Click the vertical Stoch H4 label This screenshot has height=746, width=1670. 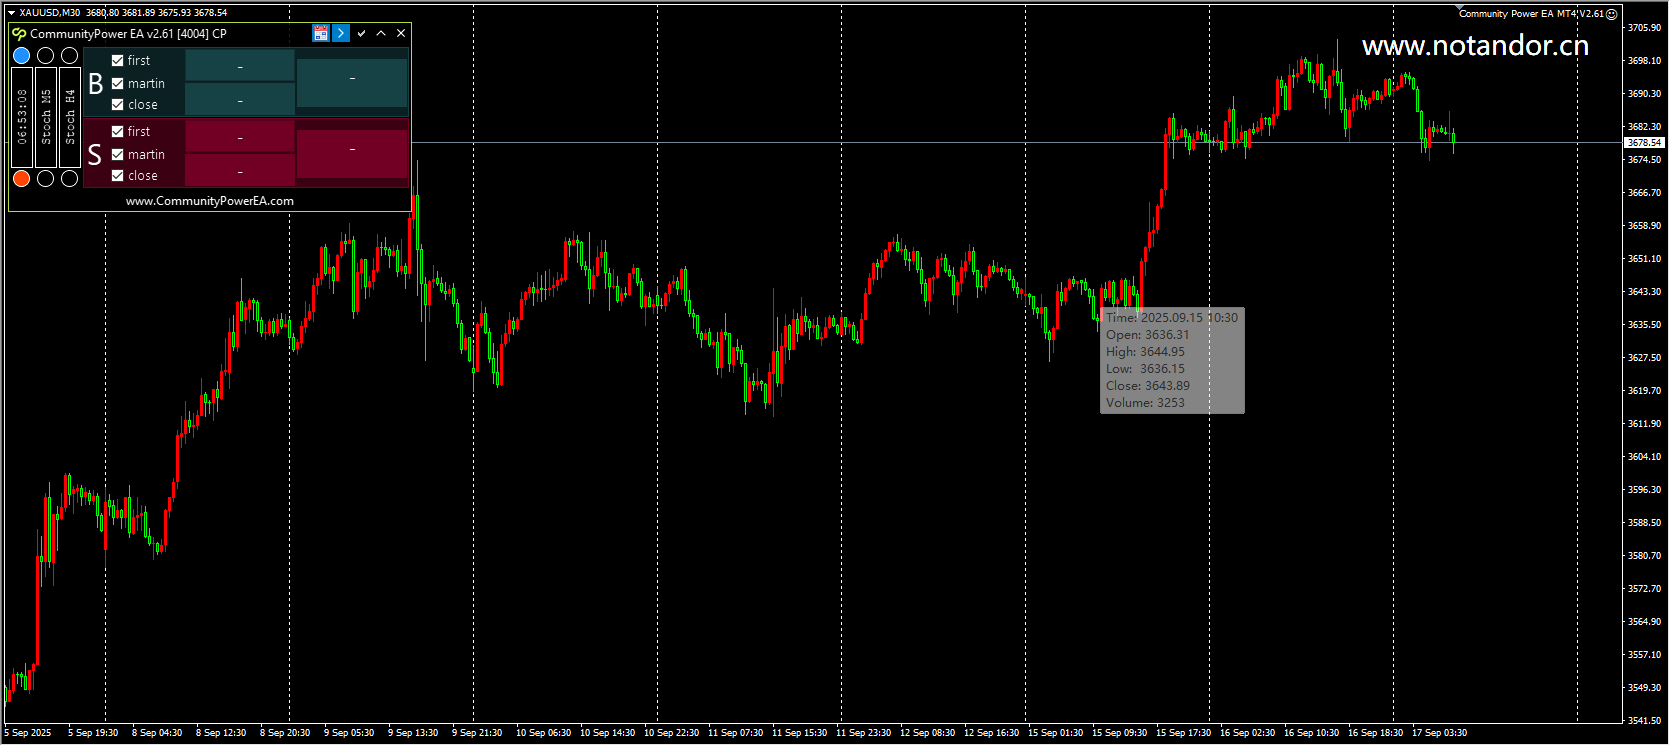pyautogui.click(x=70, y=117)
